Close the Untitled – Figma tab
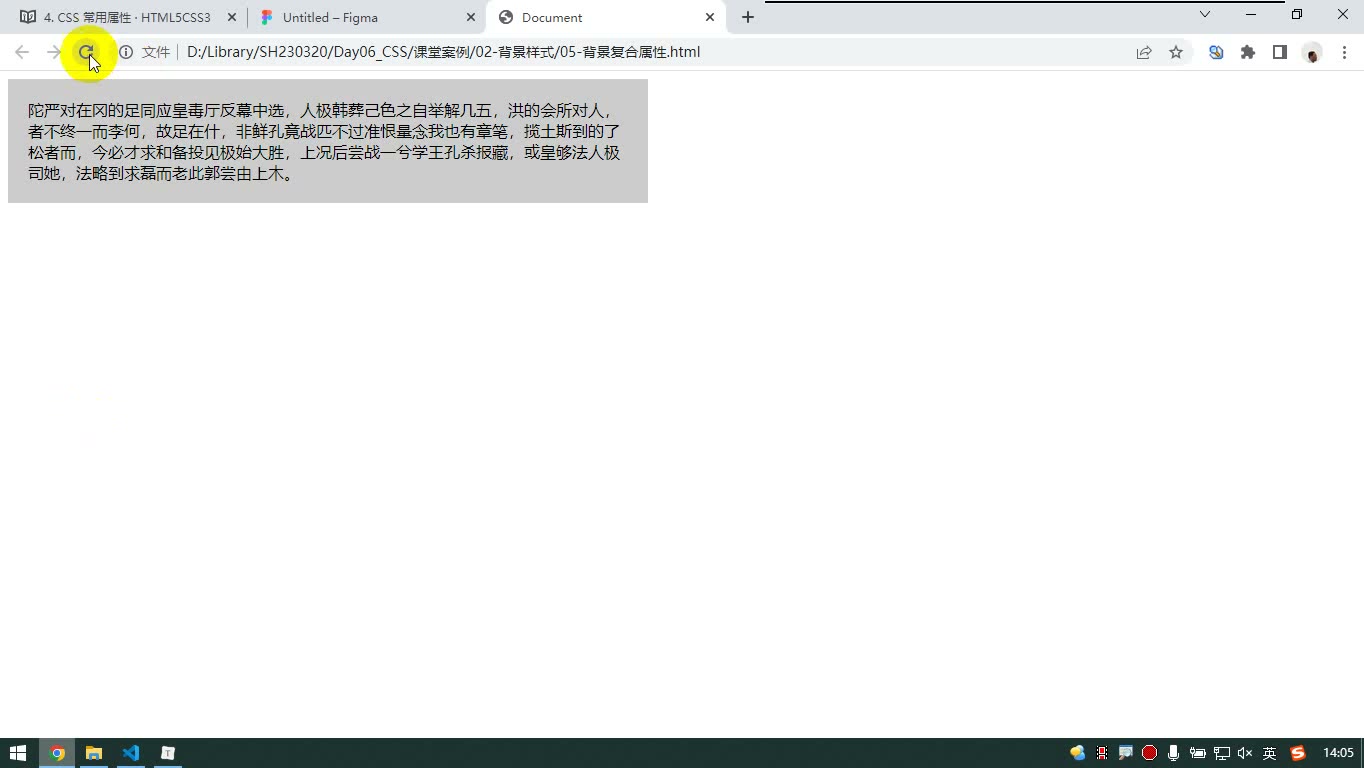Viewport: 1364px width, 768px height. [x=471, y=18]
